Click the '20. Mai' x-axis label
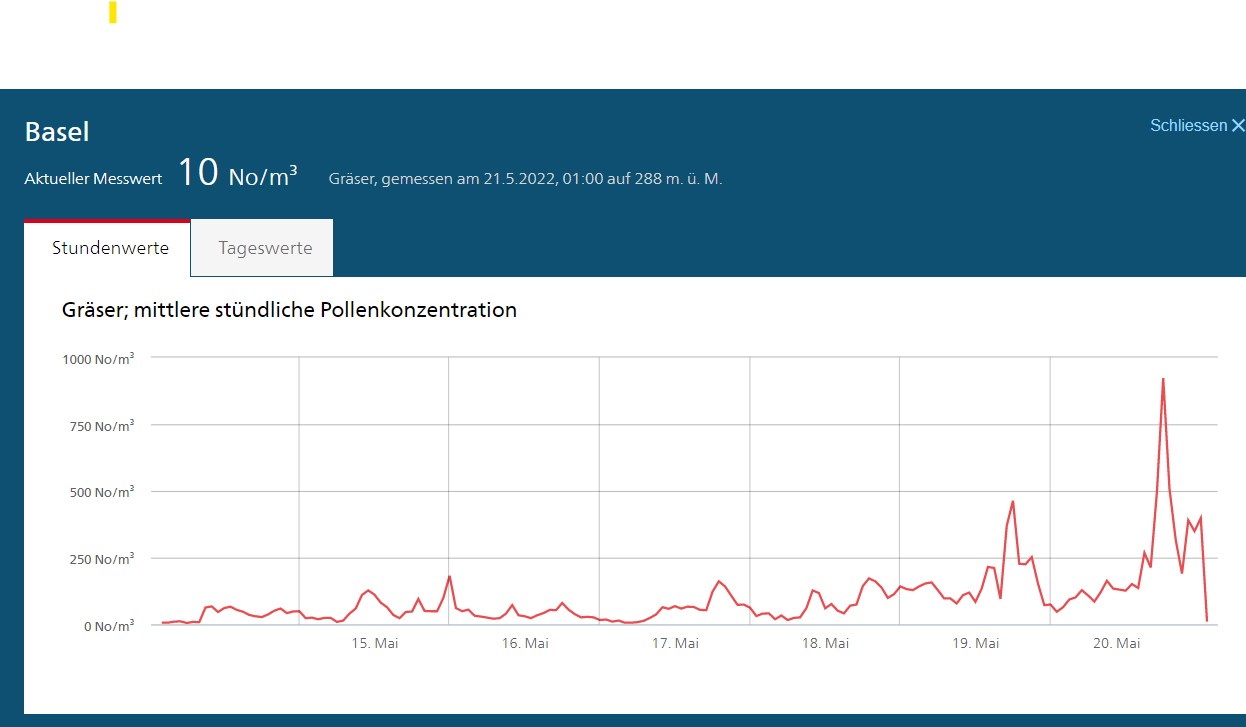Image resolution: width=1246 pixels, height=727 pixels. tap(1116, 644)
